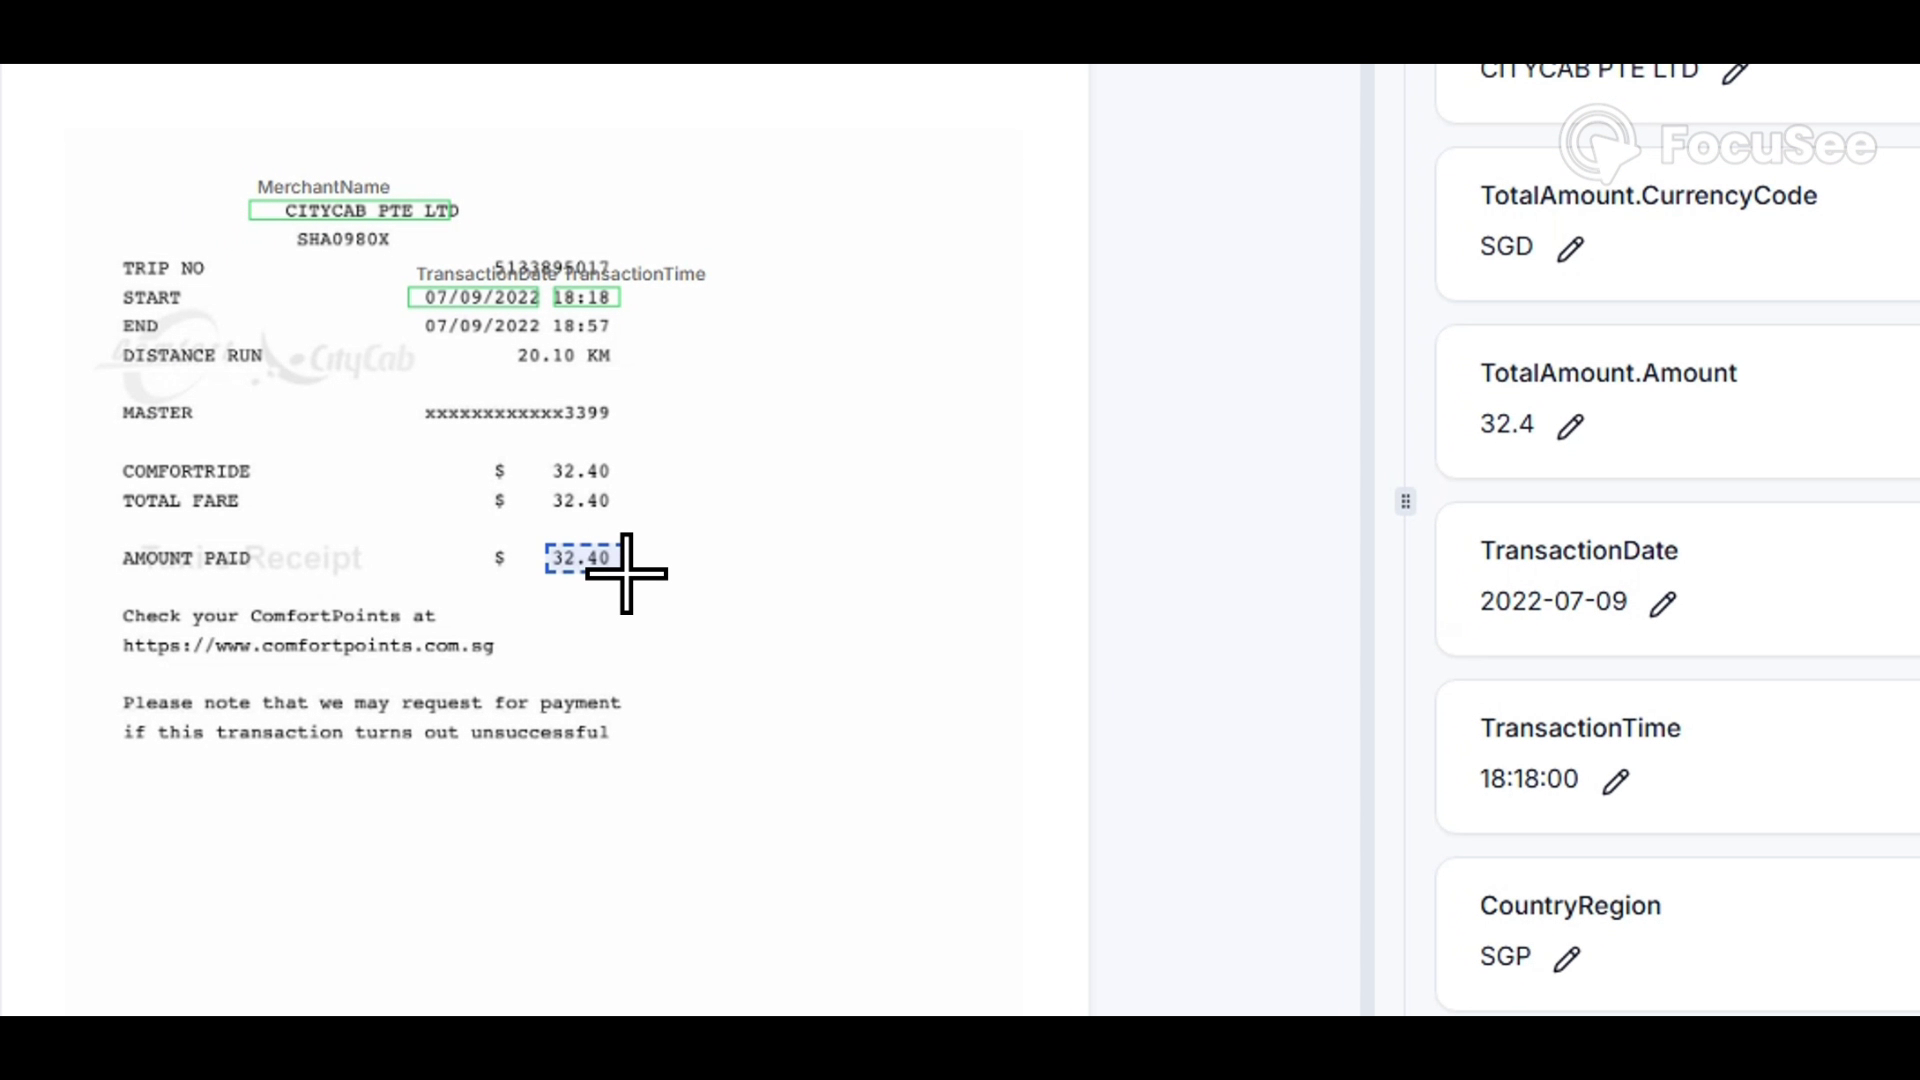Edit the SGD currency code value
This screenshot has height=1080, width=1920.
[x=1571, y=248]
